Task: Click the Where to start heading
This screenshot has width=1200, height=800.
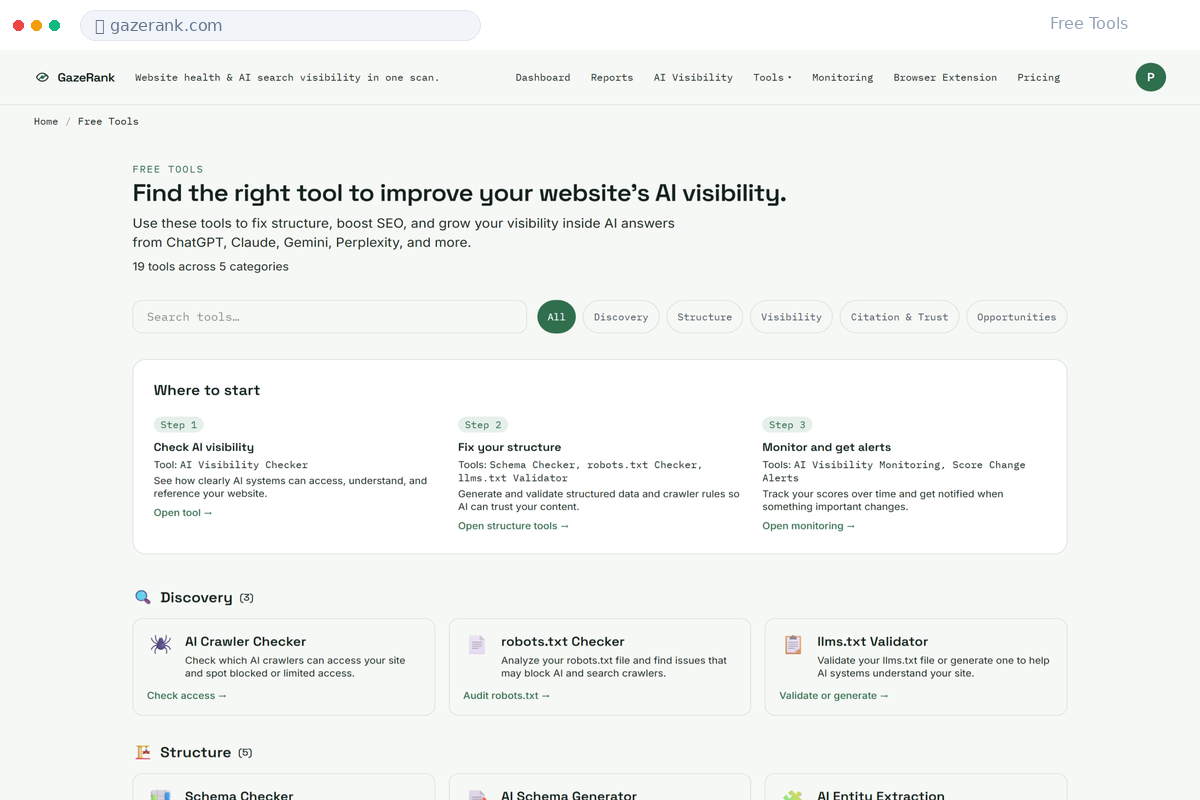Action: (207, 391)
